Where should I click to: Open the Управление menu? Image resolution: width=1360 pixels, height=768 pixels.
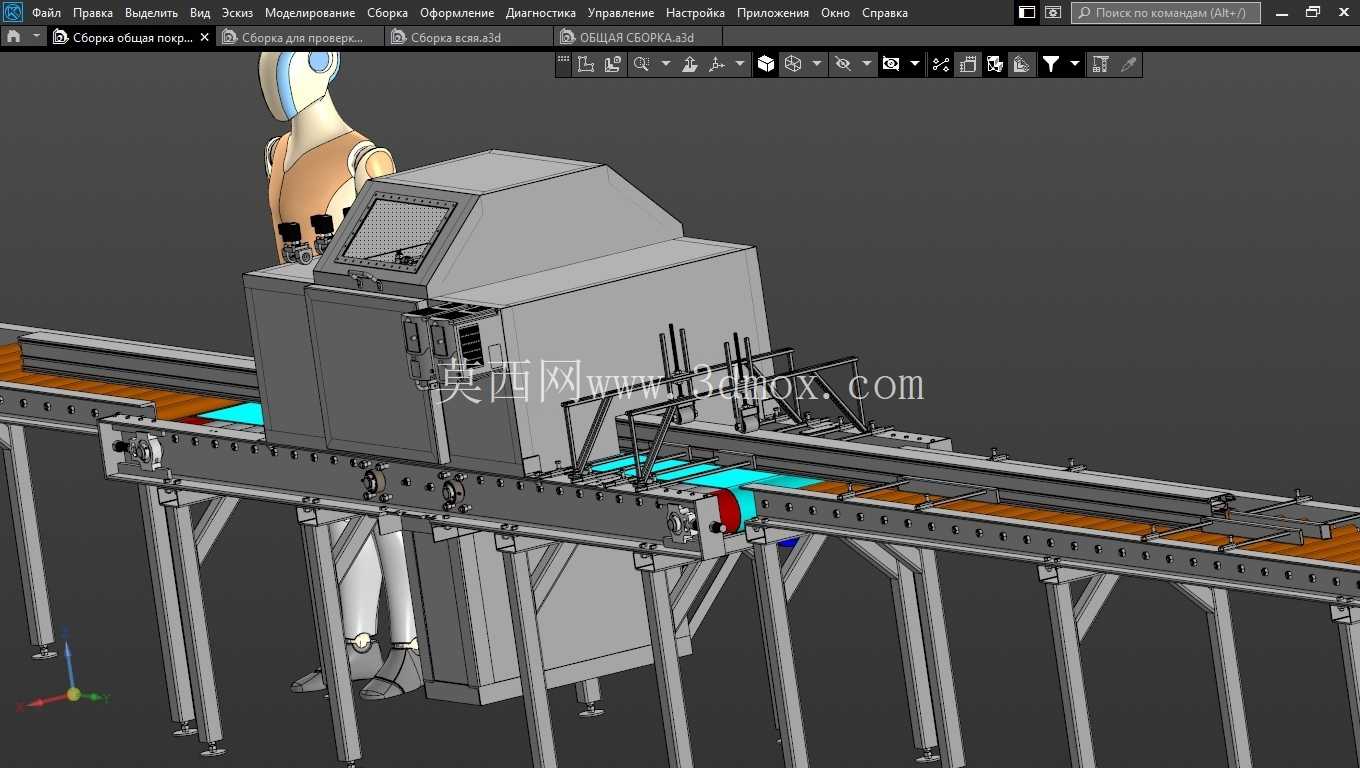click(621, 13)
